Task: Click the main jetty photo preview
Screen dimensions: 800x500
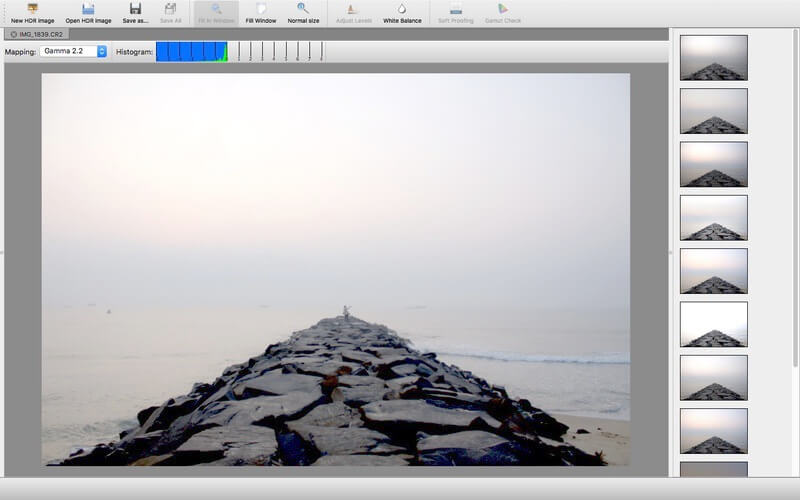Action: pos(335,268)
